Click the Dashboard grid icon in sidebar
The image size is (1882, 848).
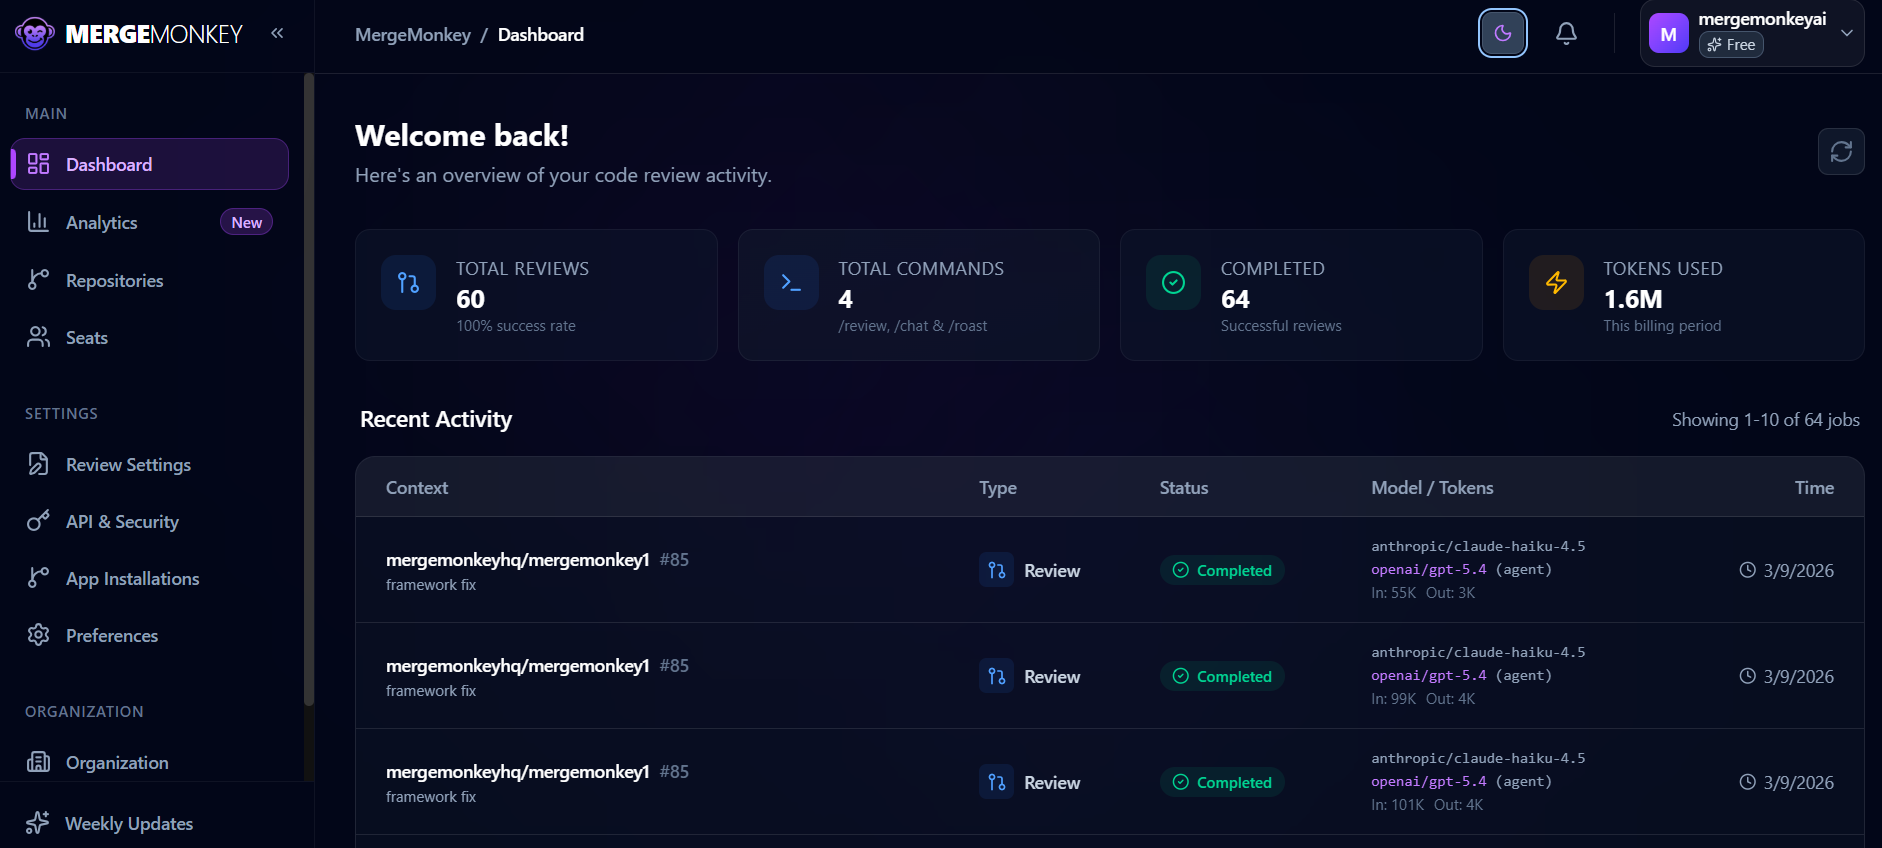coord(38,164)
